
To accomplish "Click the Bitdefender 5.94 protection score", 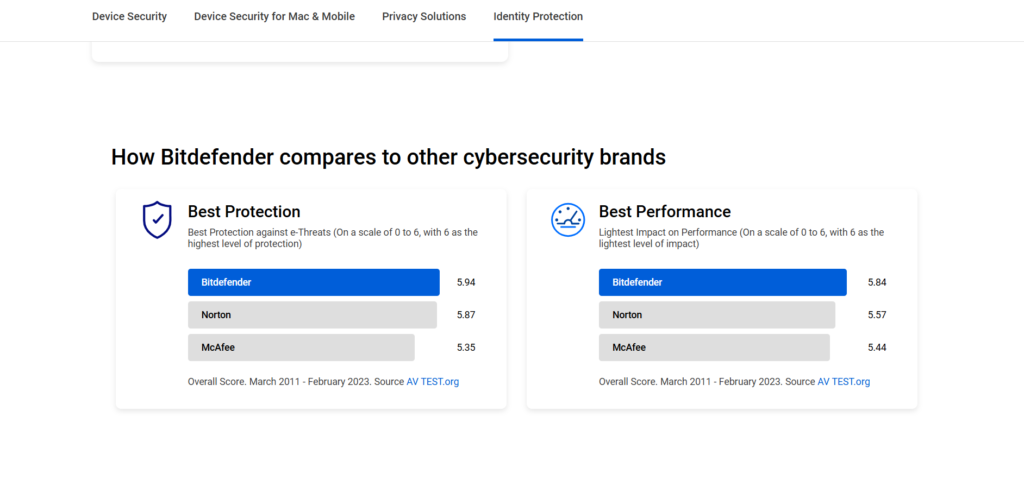I will click(466, 282).
